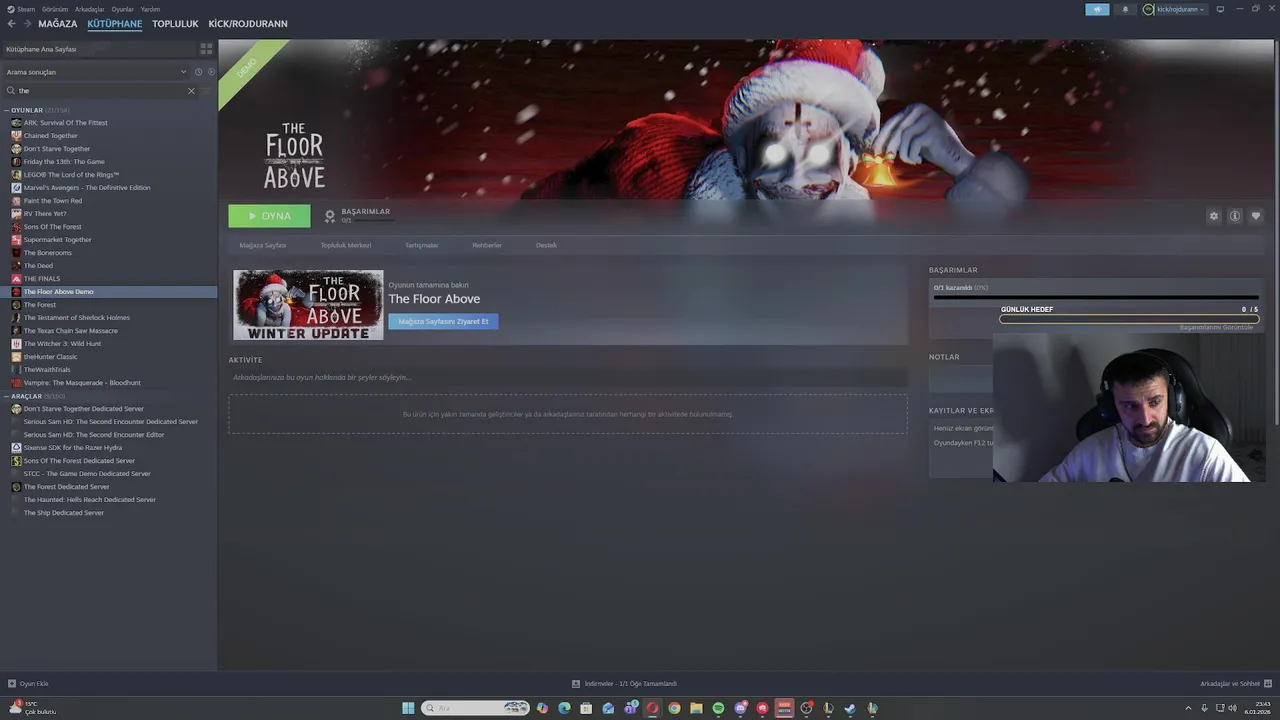This screenshot has width=1280, height=720.
Task: Open the notifications bell
Action: pos(1125,9)
